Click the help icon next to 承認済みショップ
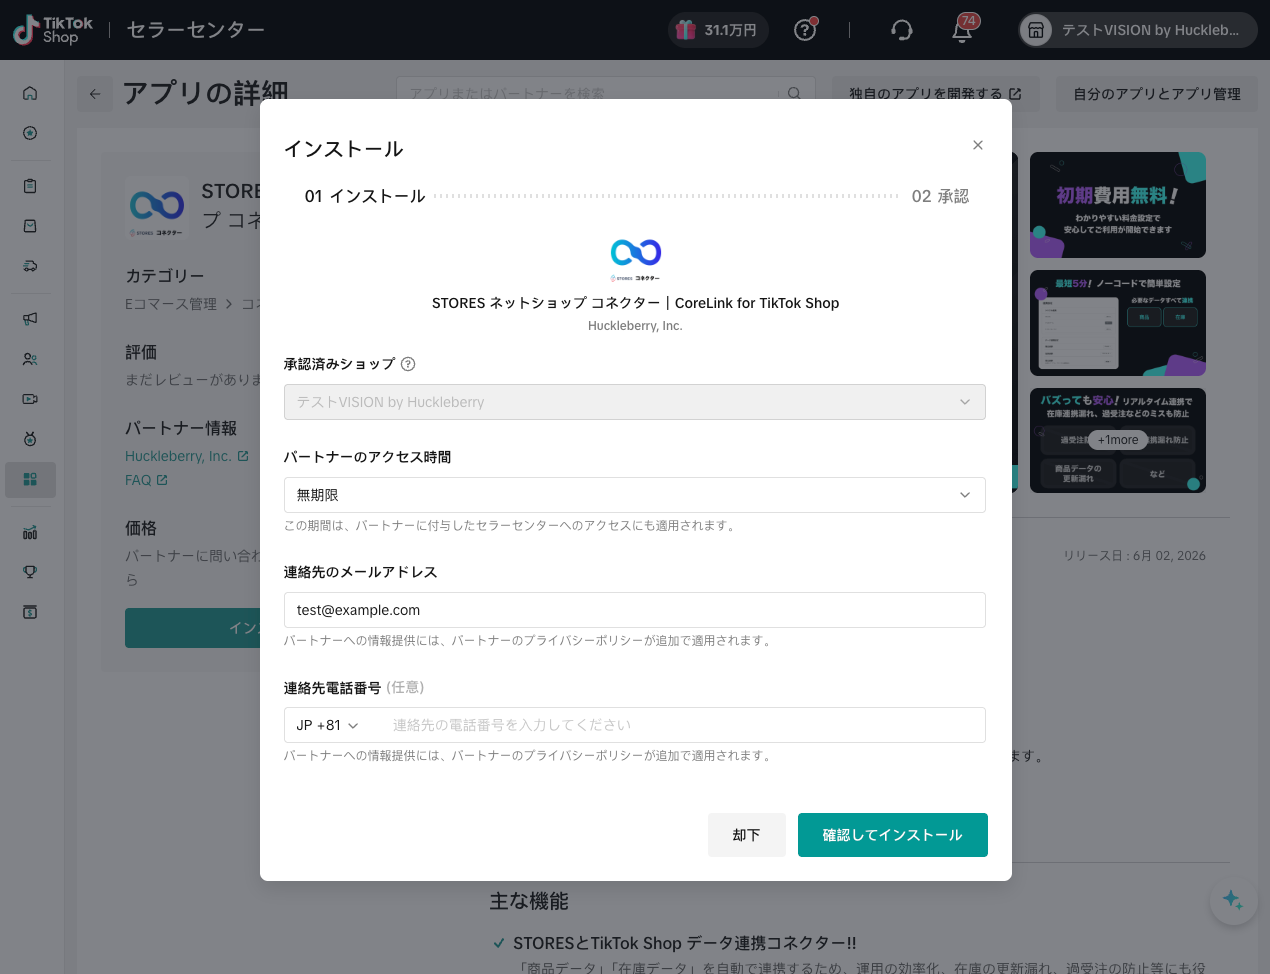This screenshot has width=1270, height=974. click(408, 364)
